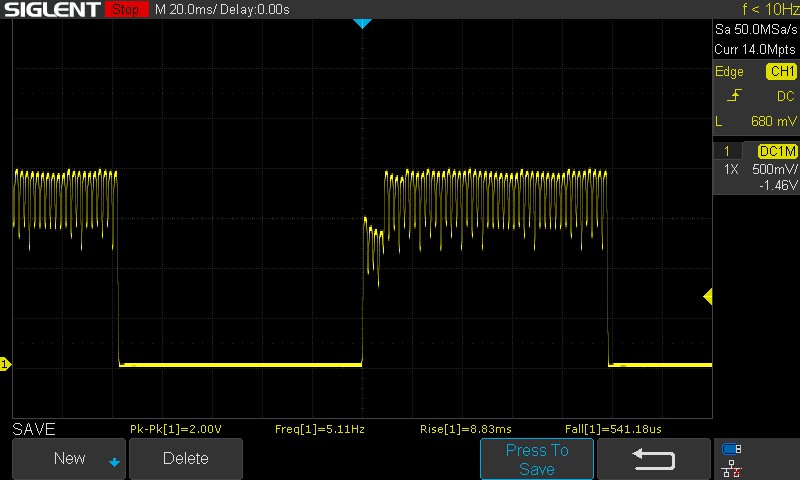
Task: Click the DC trigger coupling label
Action: pyautogui.click(x=786, y=96)
